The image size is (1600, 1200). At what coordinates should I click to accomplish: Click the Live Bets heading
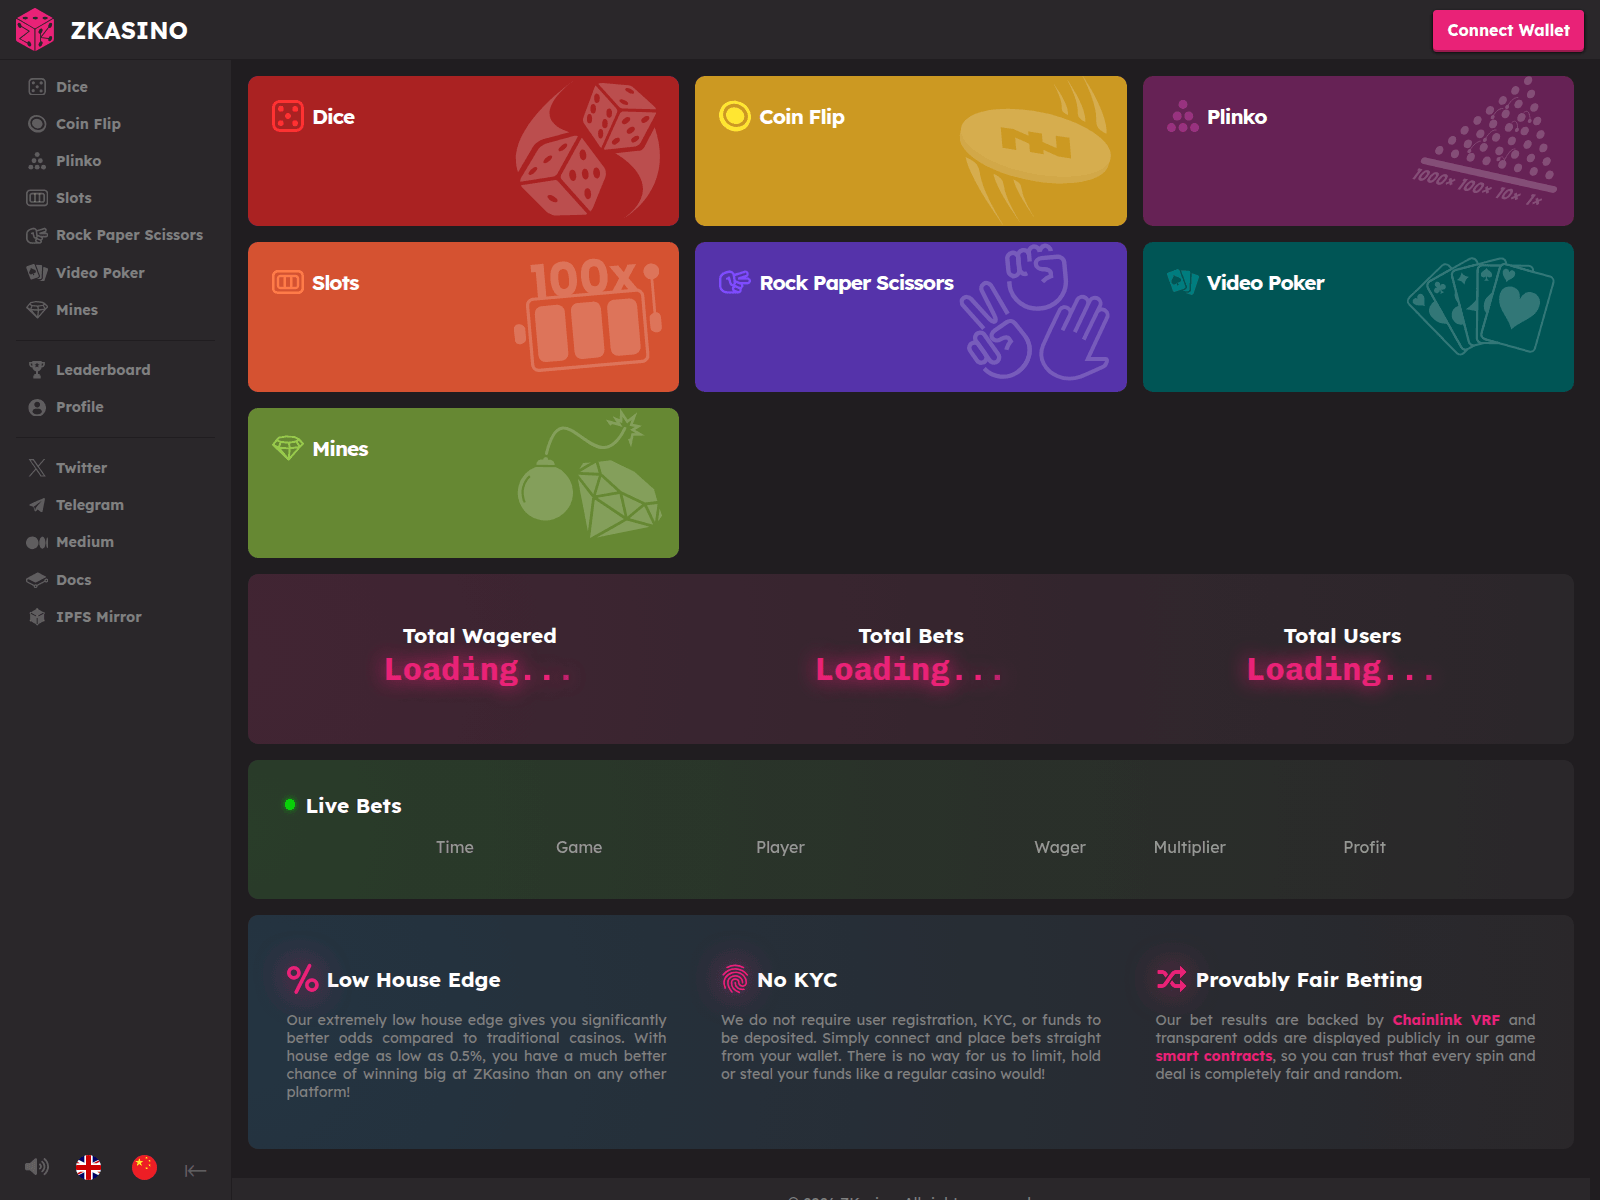click(353, 806)
